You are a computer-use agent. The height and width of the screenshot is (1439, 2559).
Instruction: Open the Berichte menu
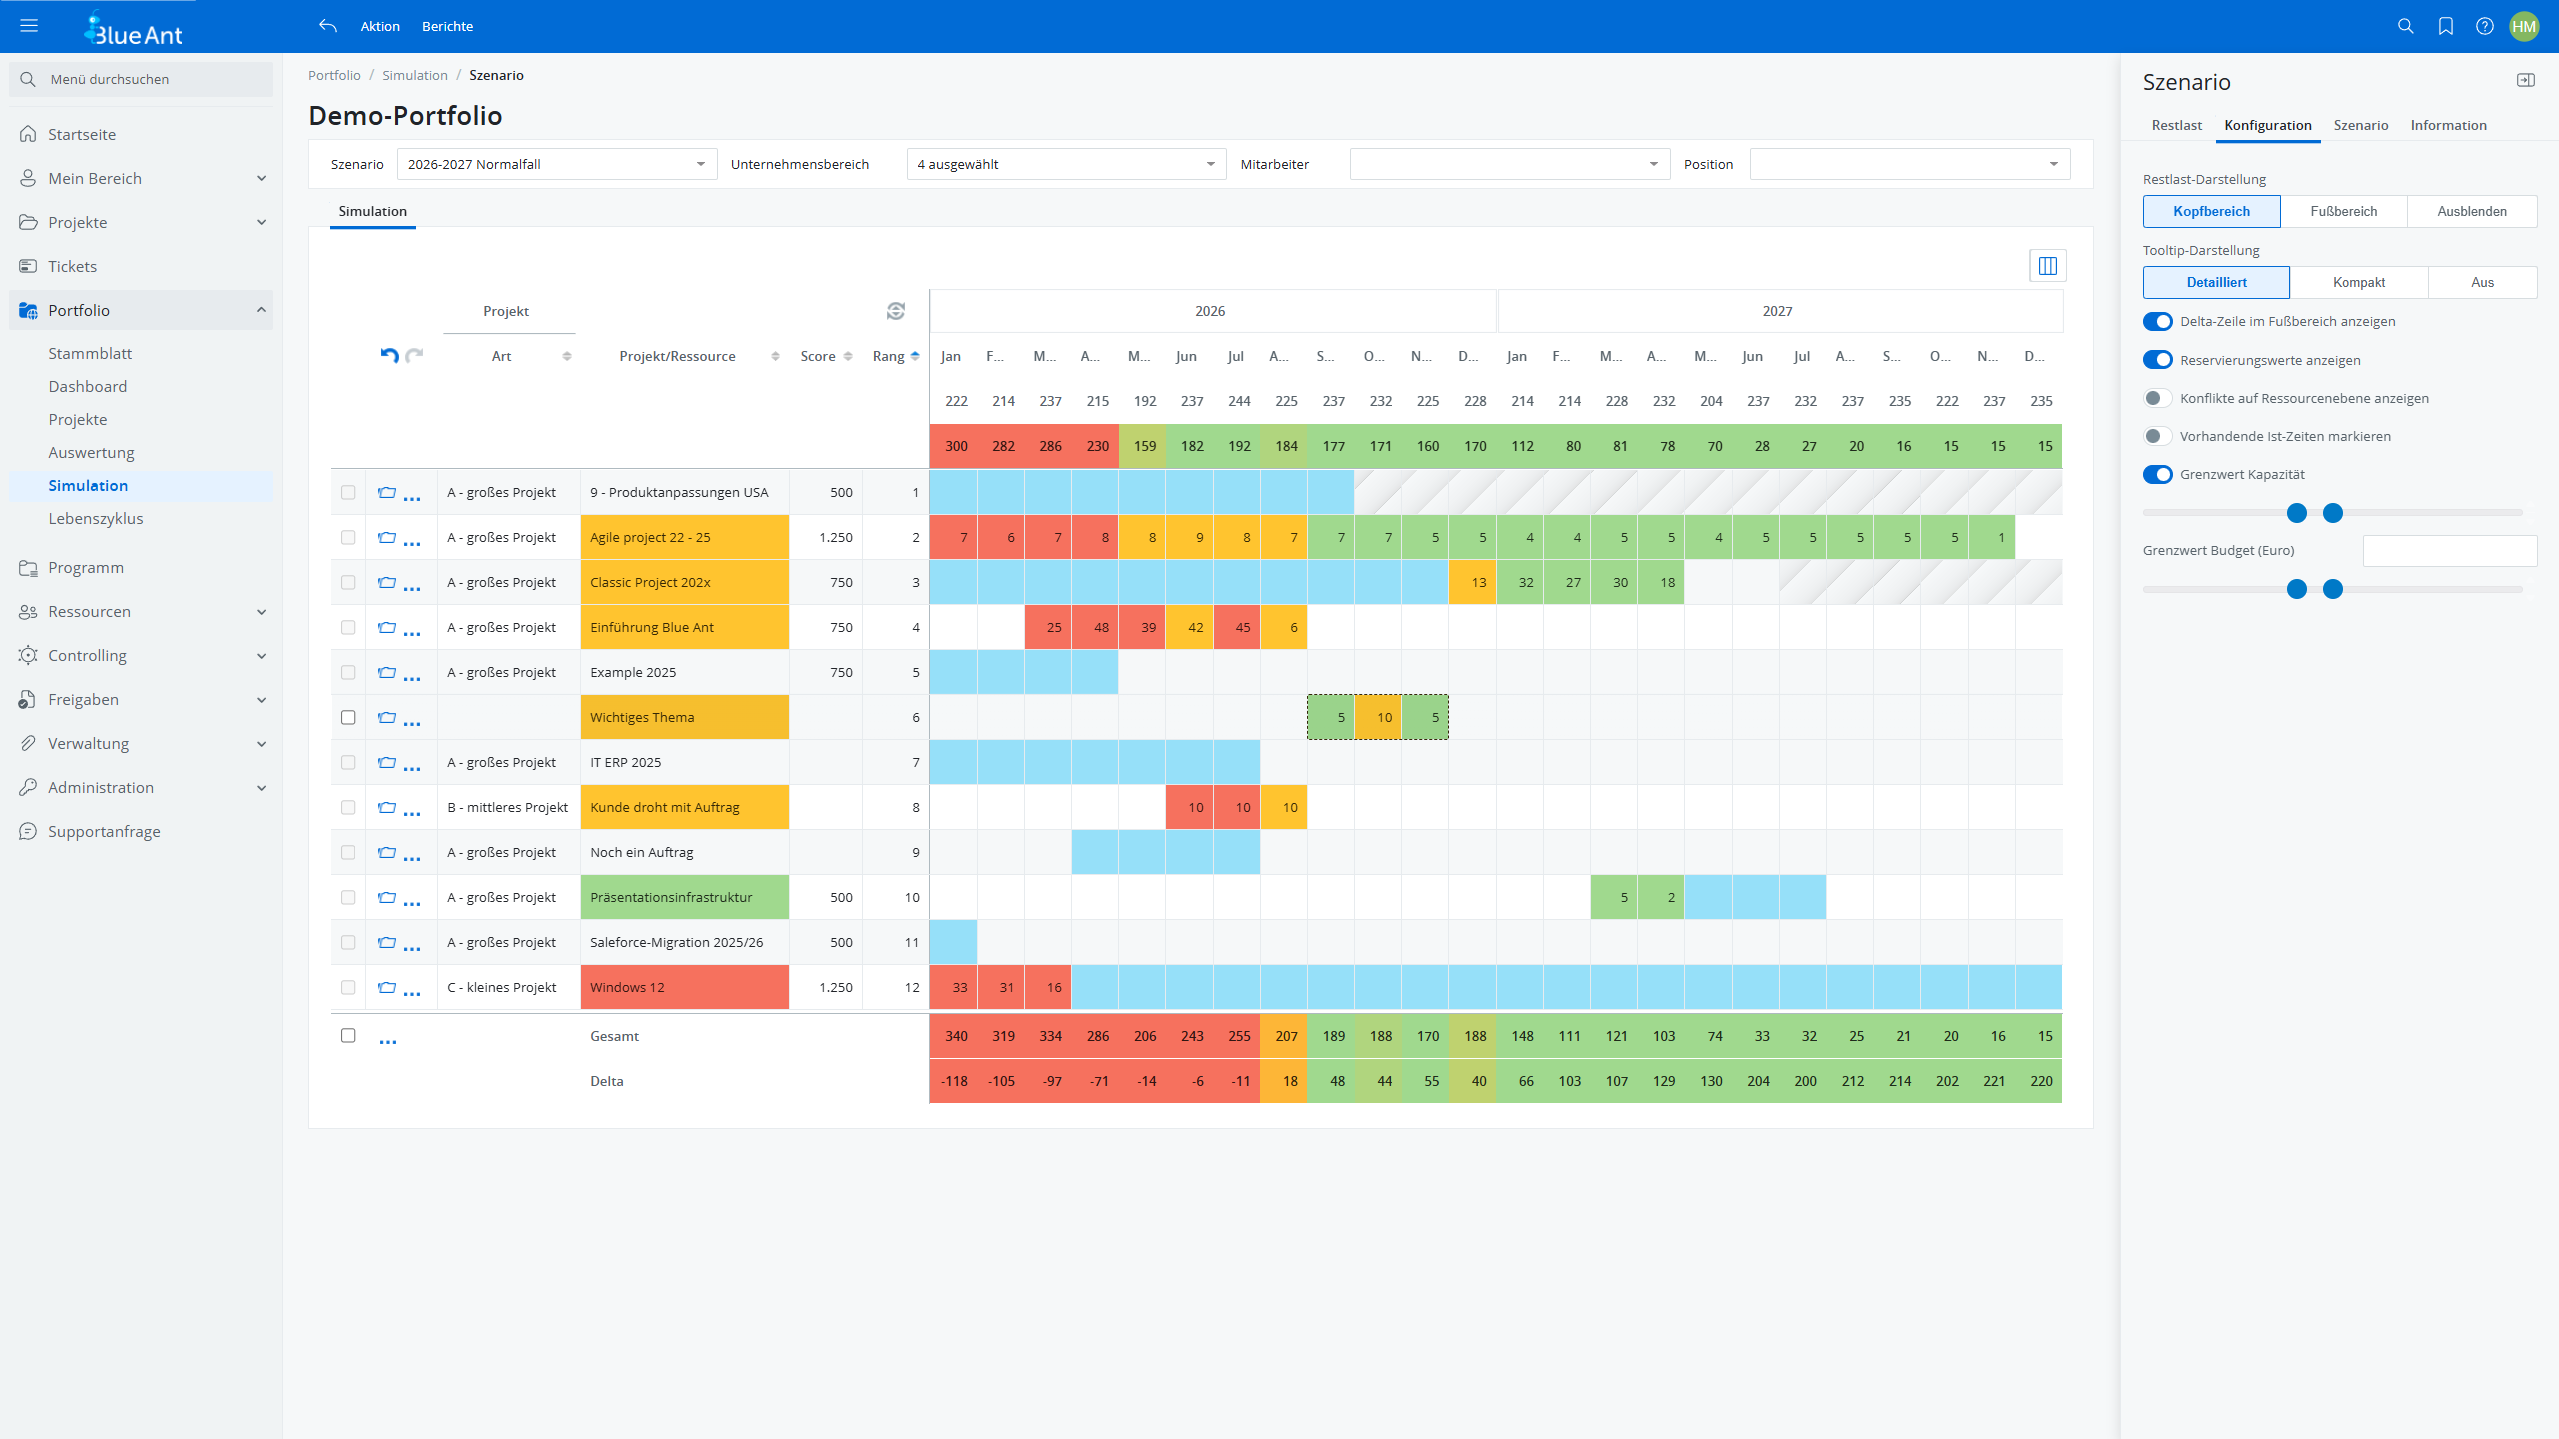pyautogui.click(x=447, y=26)
